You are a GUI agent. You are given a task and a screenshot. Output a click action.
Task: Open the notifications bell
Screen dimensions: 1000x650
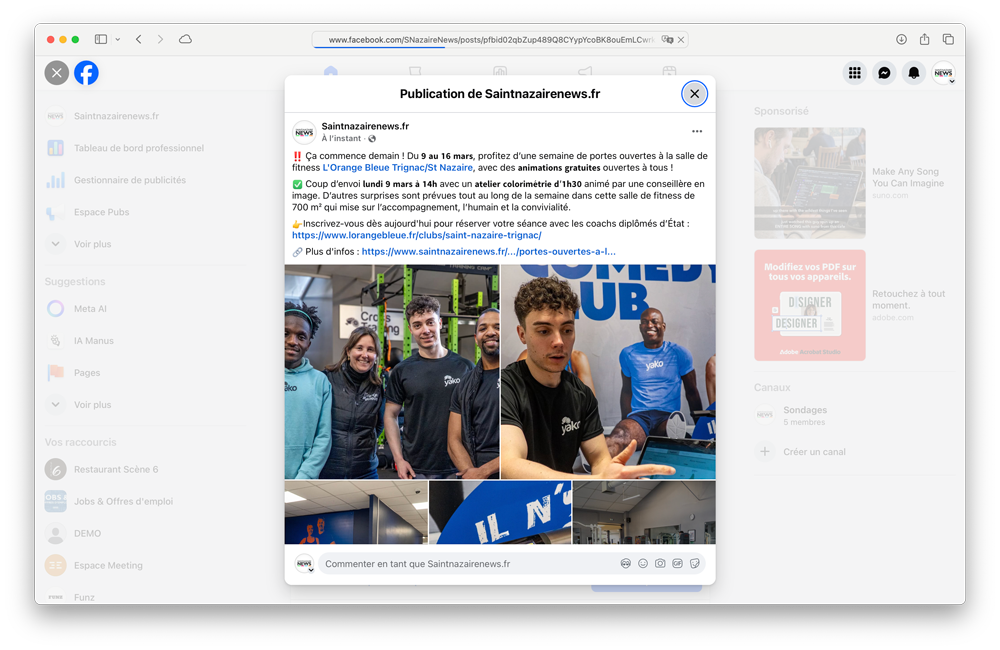[913, 73]
